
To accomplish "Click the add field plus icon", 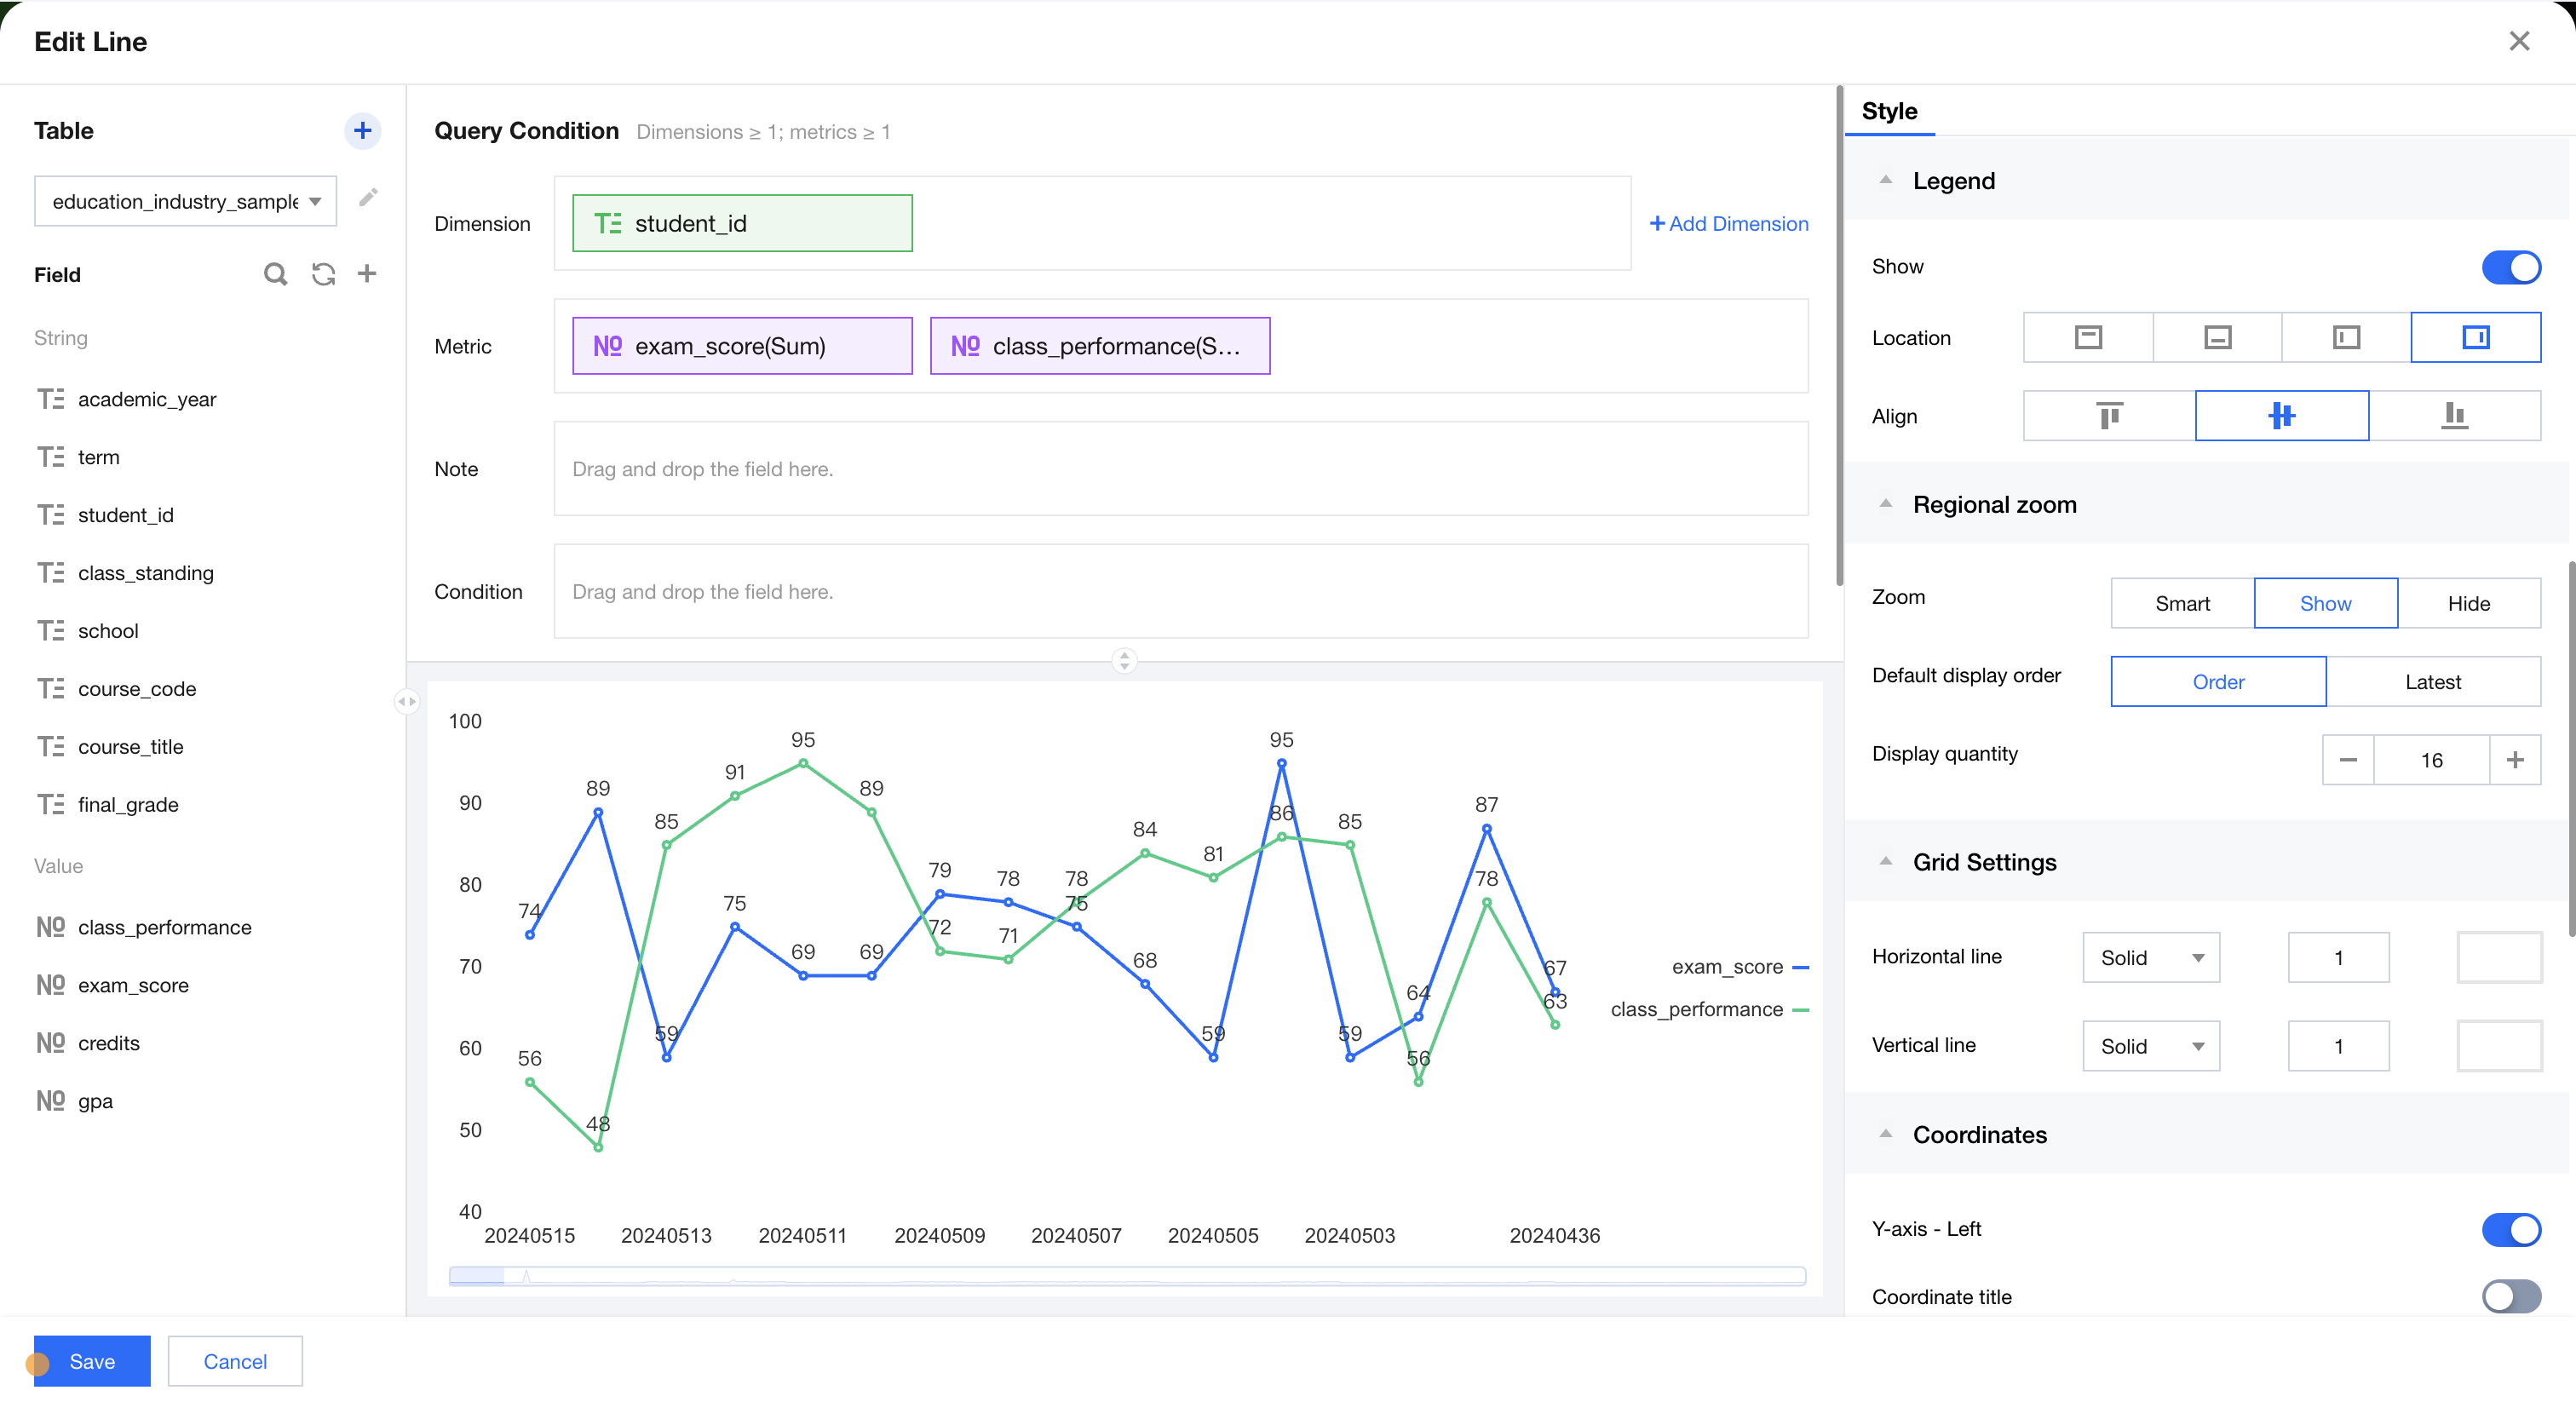I will [367, 274].
